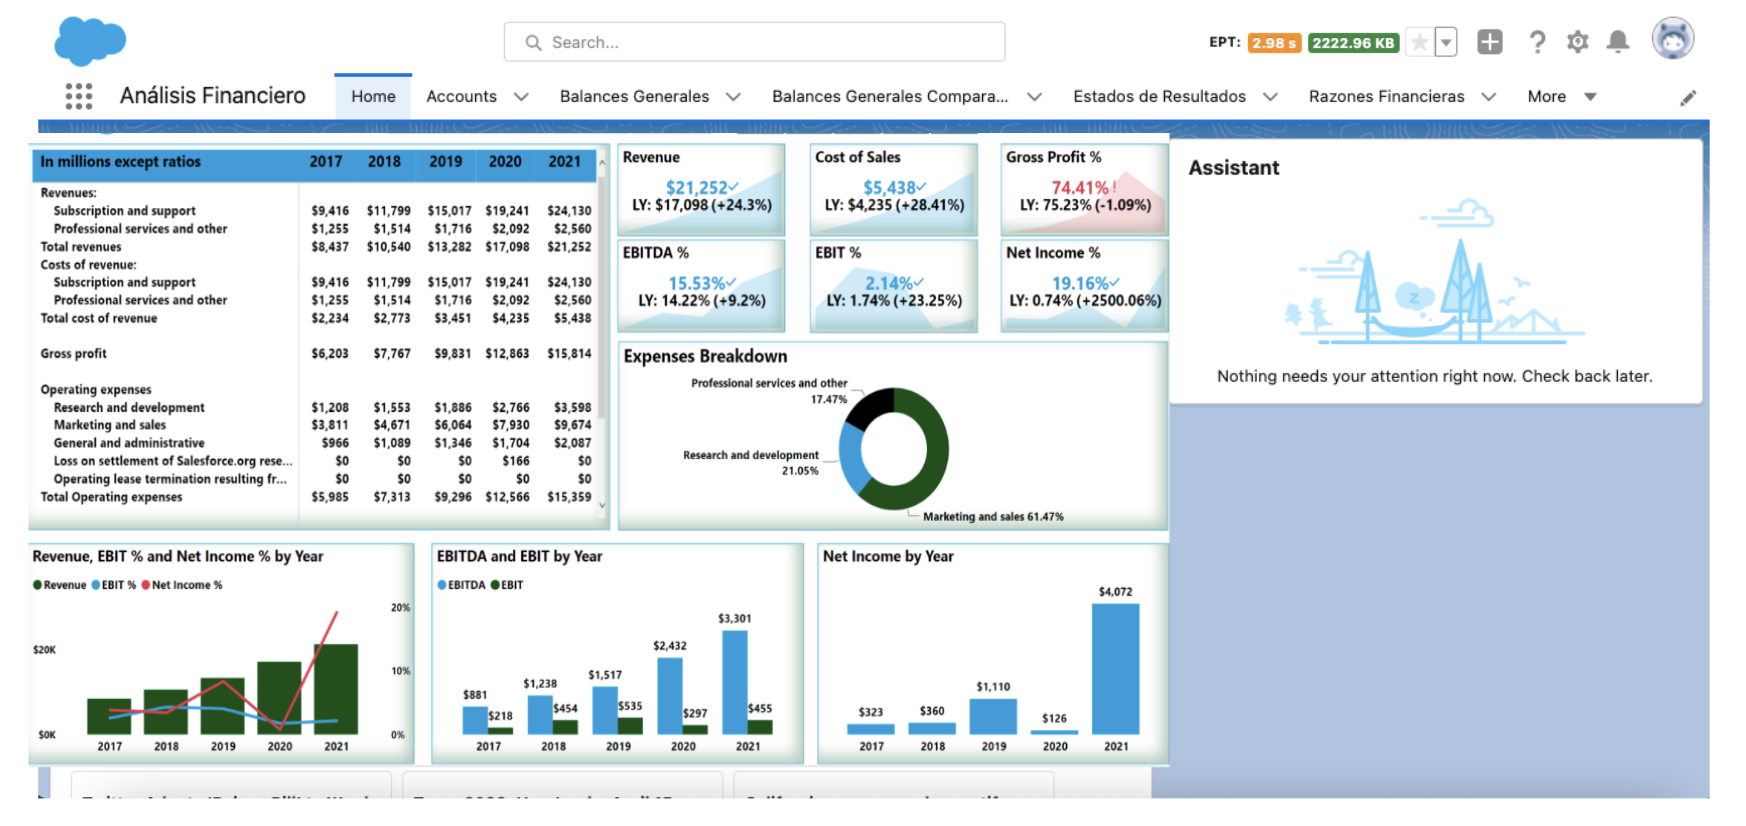Click the Revenue KPI card
Image resolution: width=1746 pixels, height=826 pixels.
coord(701,190)
